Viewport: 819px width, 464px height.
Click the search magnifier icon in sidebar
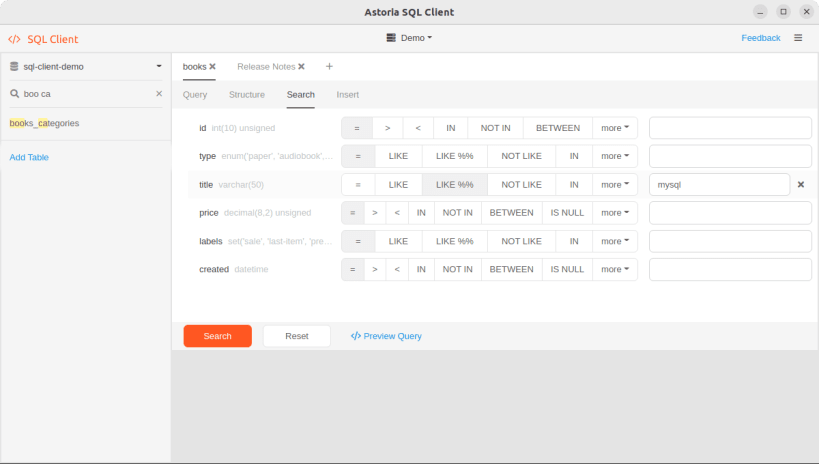15,94
